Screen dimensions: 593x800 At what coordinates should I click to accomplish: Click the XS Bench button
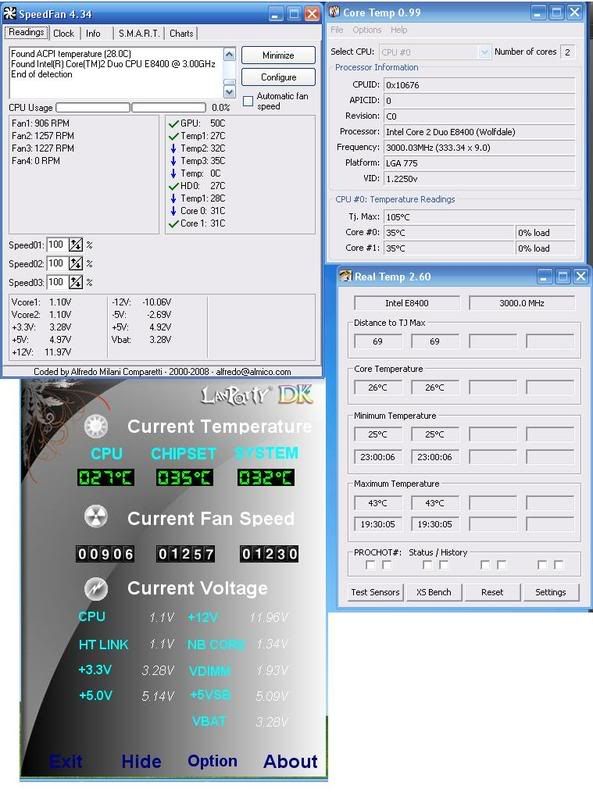434,592
